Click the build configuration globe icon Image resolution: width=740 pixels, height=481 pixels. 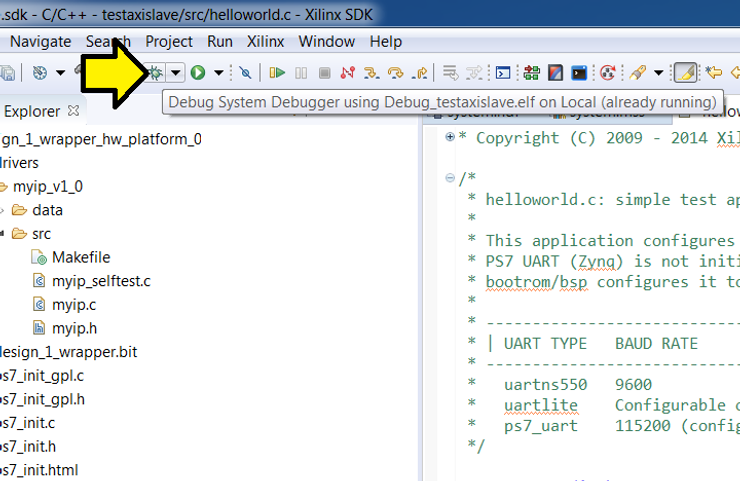(40, 73)
